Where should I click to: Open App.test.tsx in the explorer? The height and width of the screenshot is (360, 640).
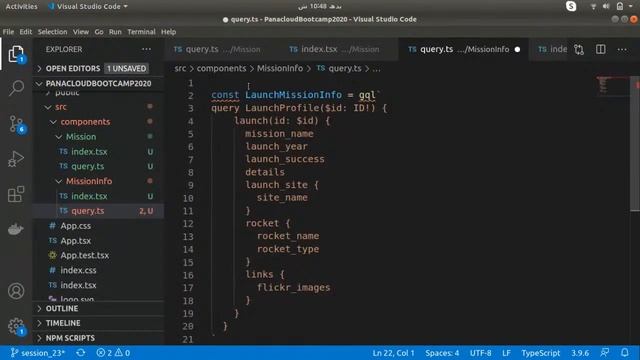coord(98,256)
